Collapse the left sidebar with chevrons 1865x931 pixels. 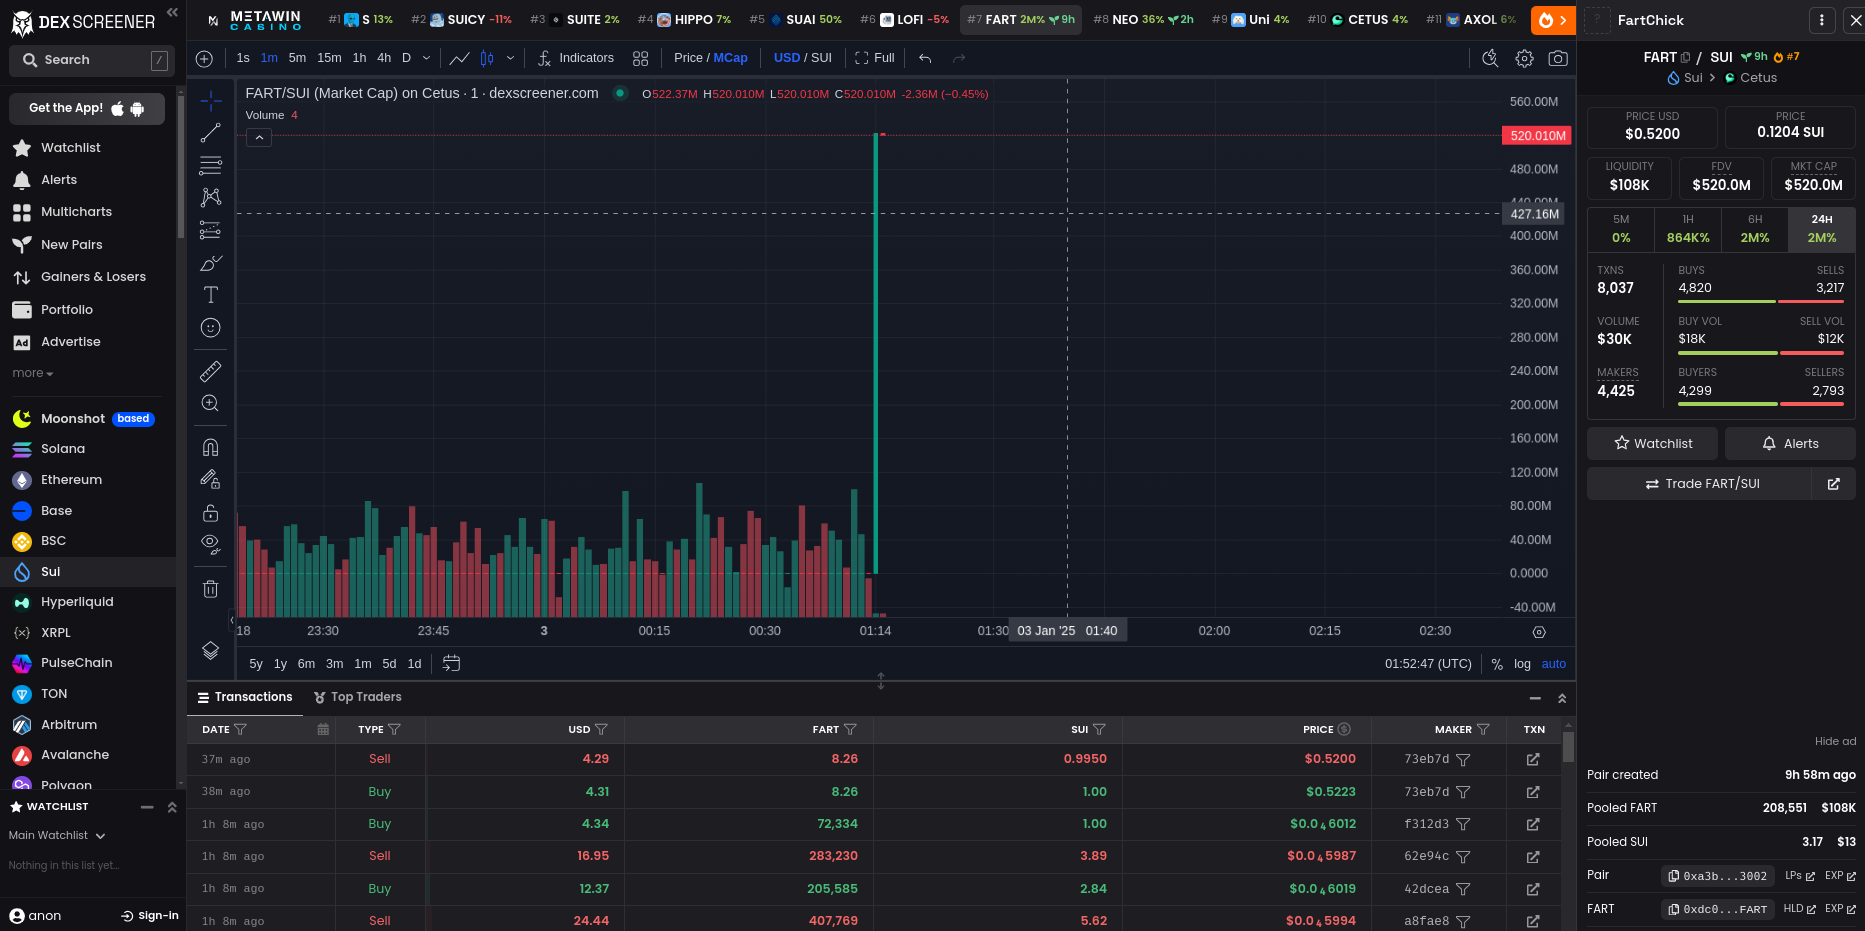172,13
